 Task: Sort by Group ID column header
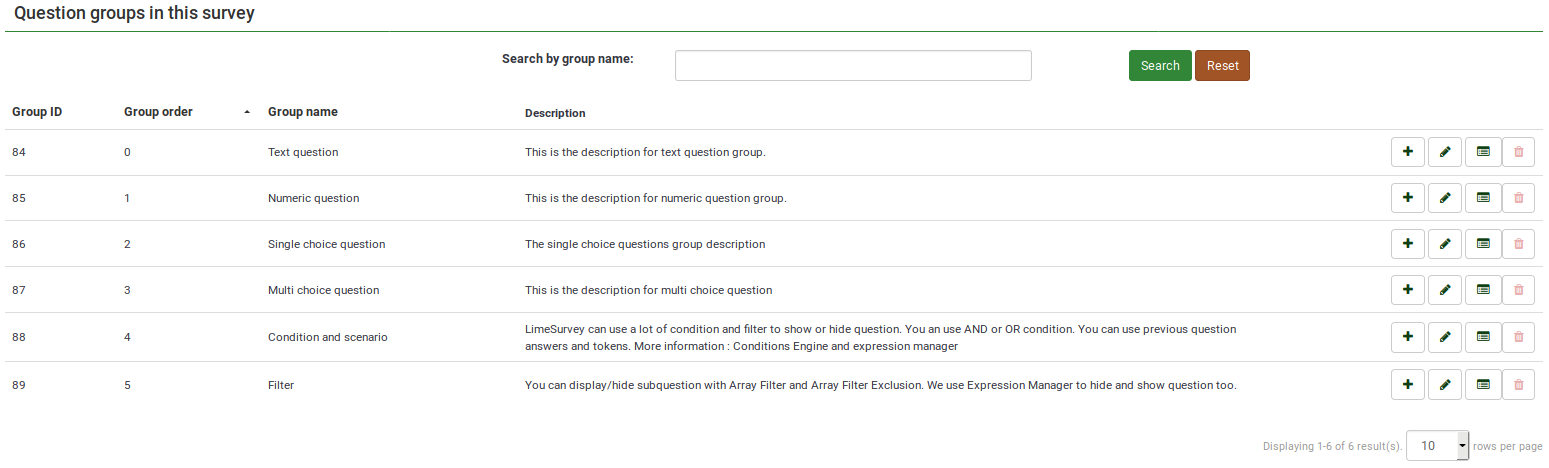coord(37,112)
